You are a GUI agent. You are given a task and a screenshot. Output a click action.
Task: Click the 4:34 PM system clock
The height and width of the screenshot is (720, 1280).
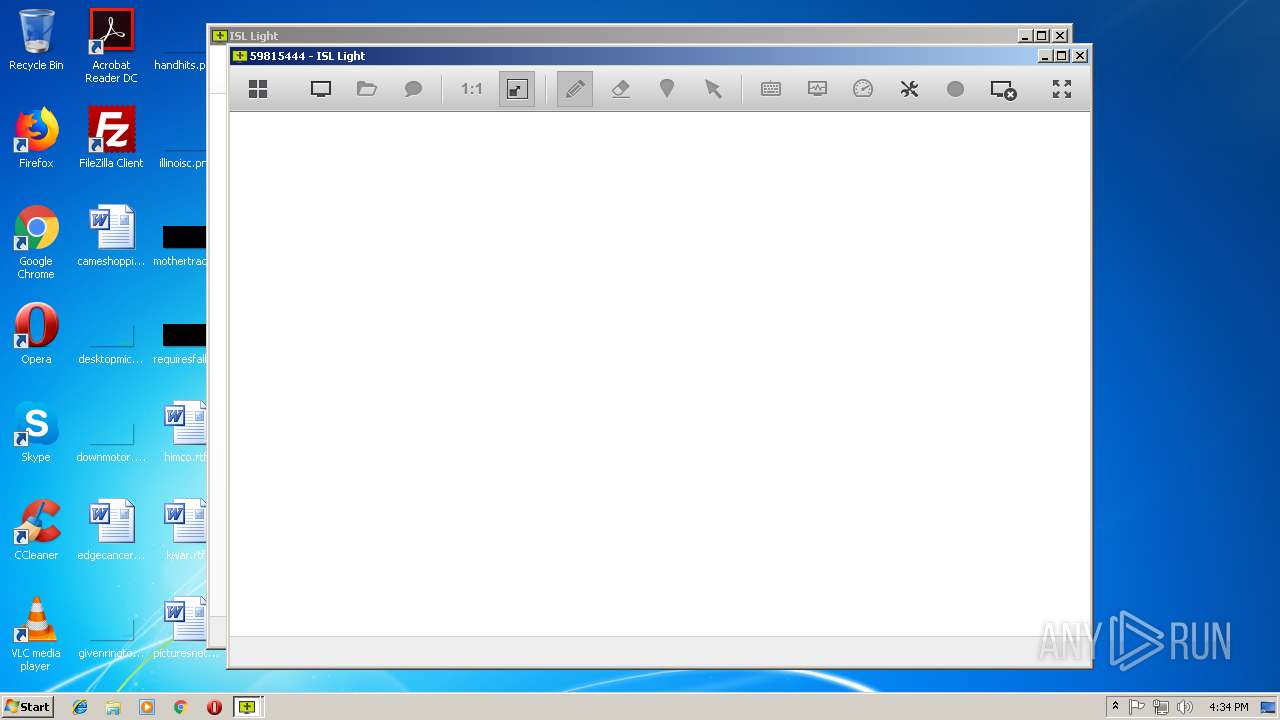coord(1228,707)
